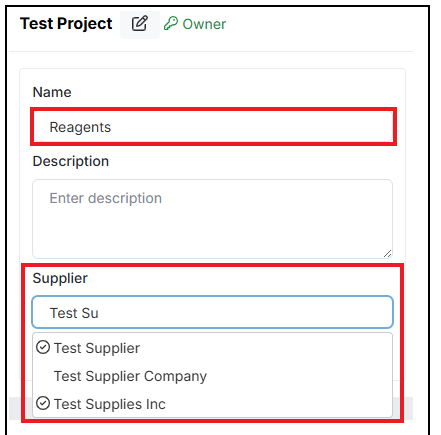
Task: Focus the Supplier search box showing Test Su
Action: tap(212, 312)
